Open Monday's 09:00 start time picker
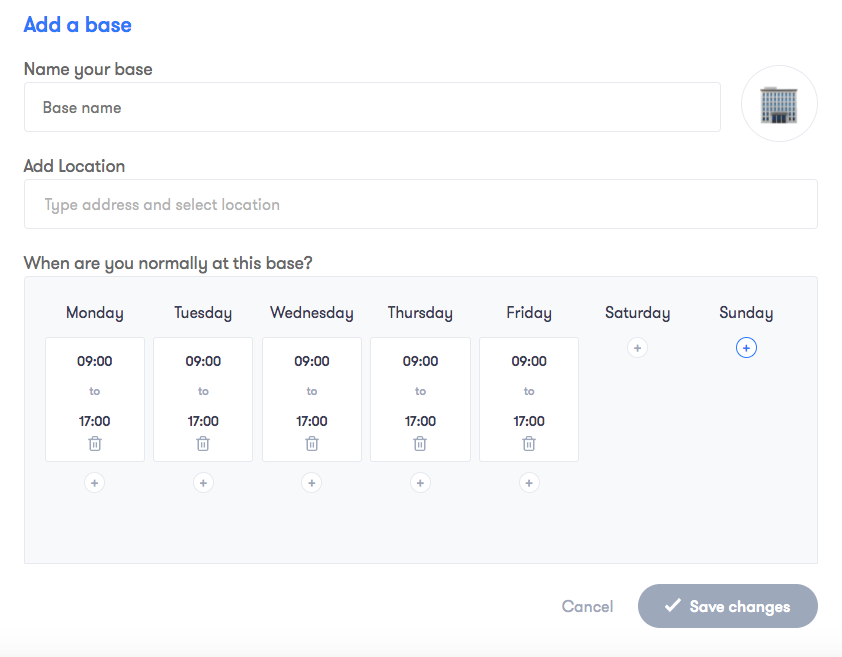The image size is (842, 657). click(x=95, y=361)
